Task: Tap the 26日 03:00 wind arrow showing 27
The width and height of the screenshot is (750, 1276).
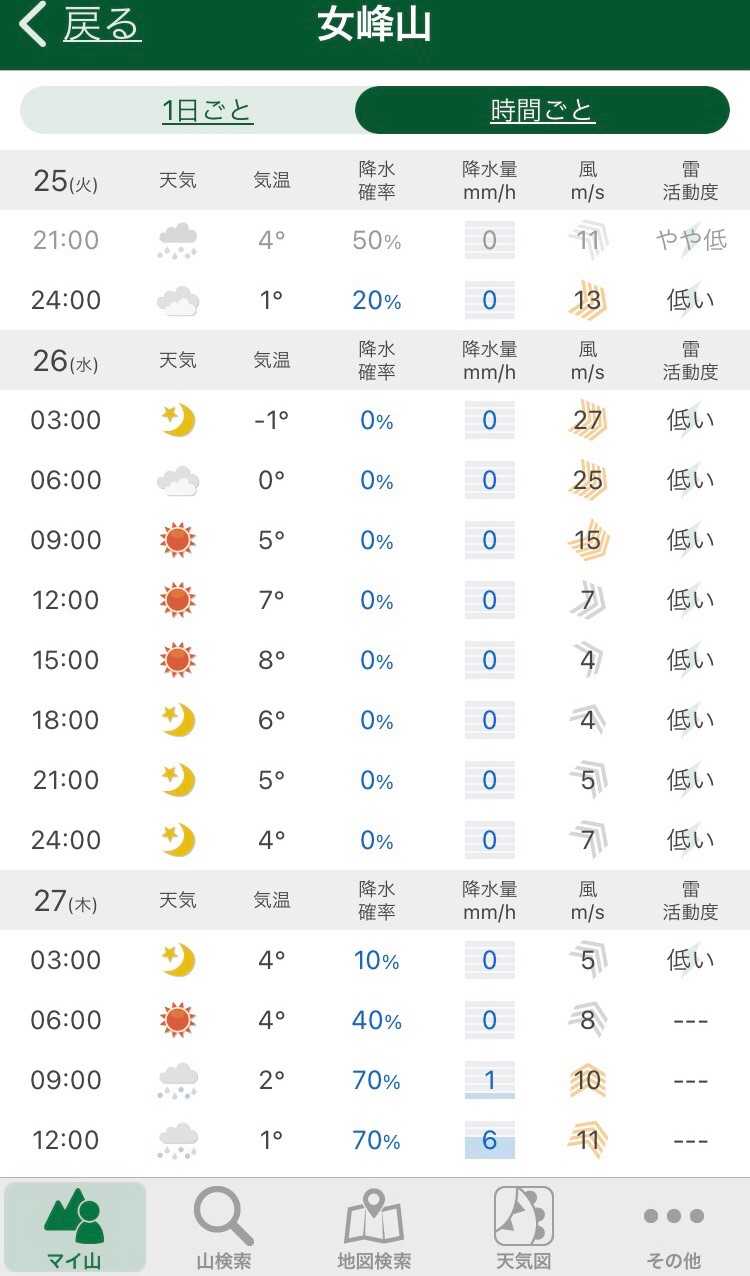Action: tap(588, 420)
